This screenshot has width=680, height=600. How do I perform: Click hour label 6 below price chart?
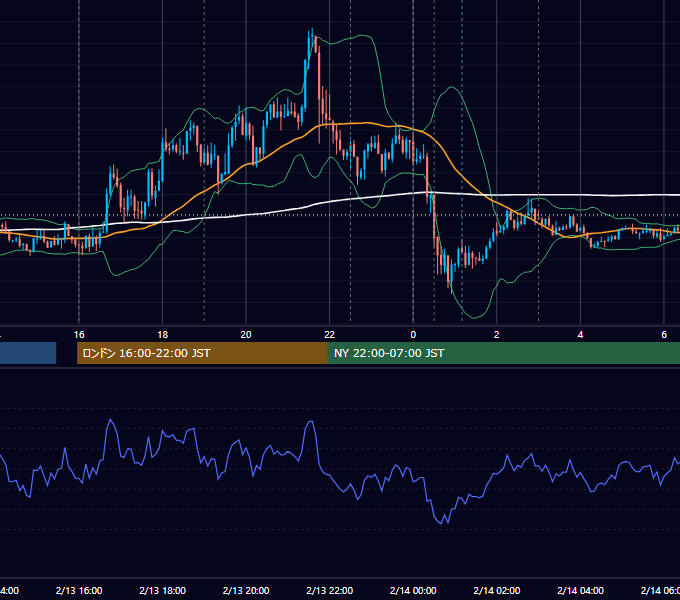coord(664,335)
